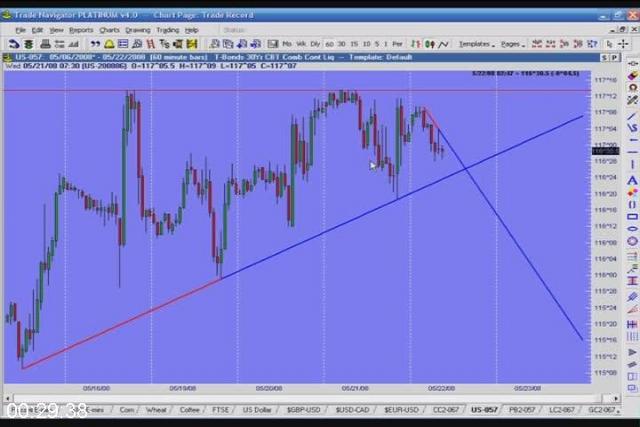Image resolution: width=640 pixels, height=427 pixels.
Task: Set timeframe to 30 minute bars
Action: (342, 44)
